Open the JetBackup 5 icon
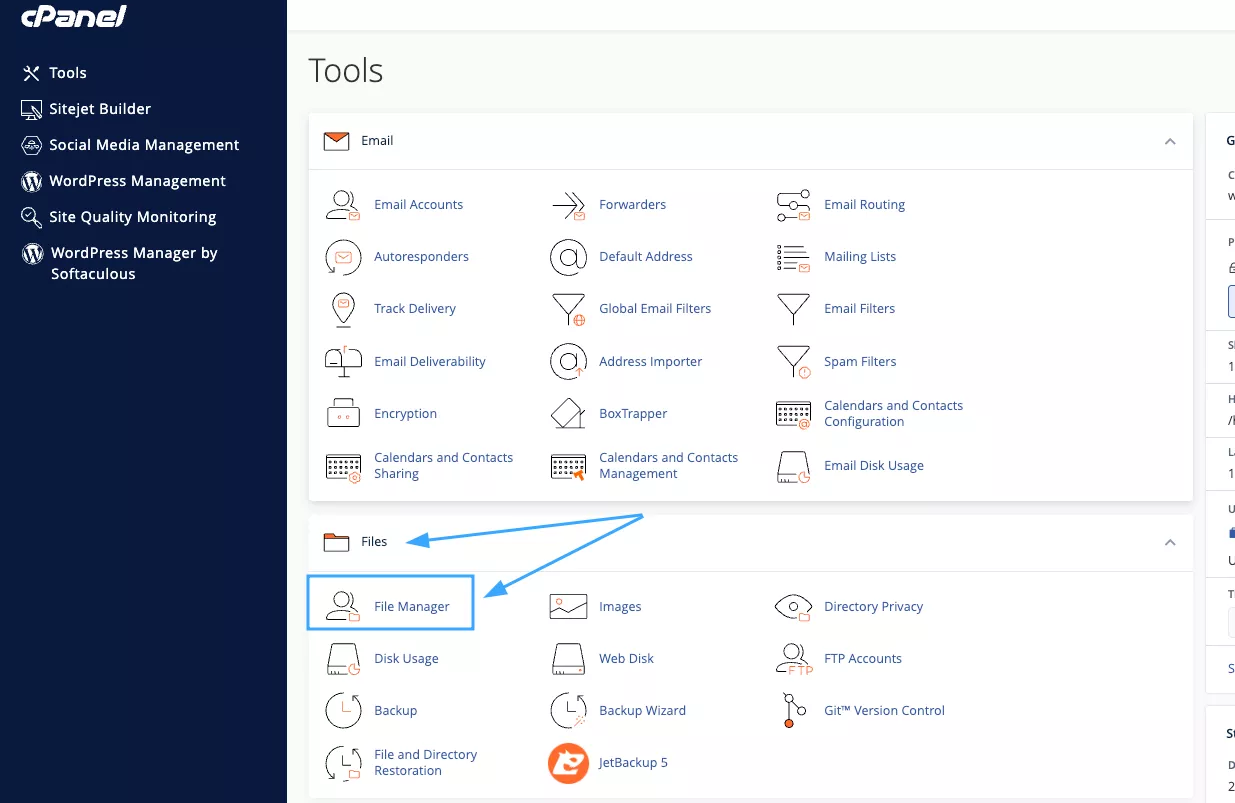The image size is (1235, 803). [568, 763]
